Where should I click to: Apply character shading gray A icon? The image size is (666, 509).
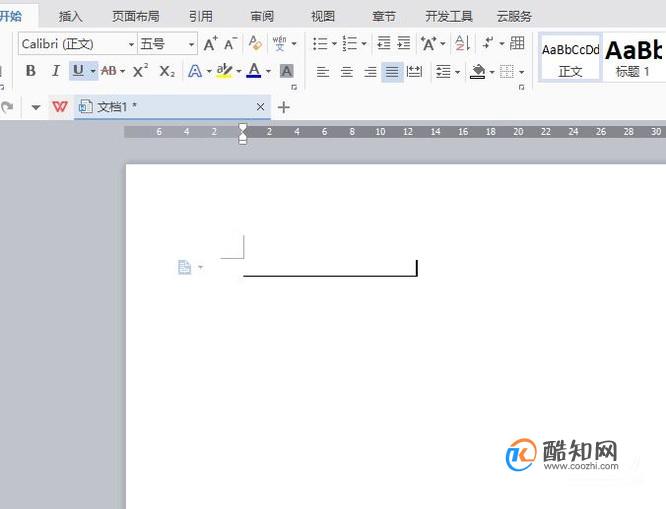[x=287, y=71]
